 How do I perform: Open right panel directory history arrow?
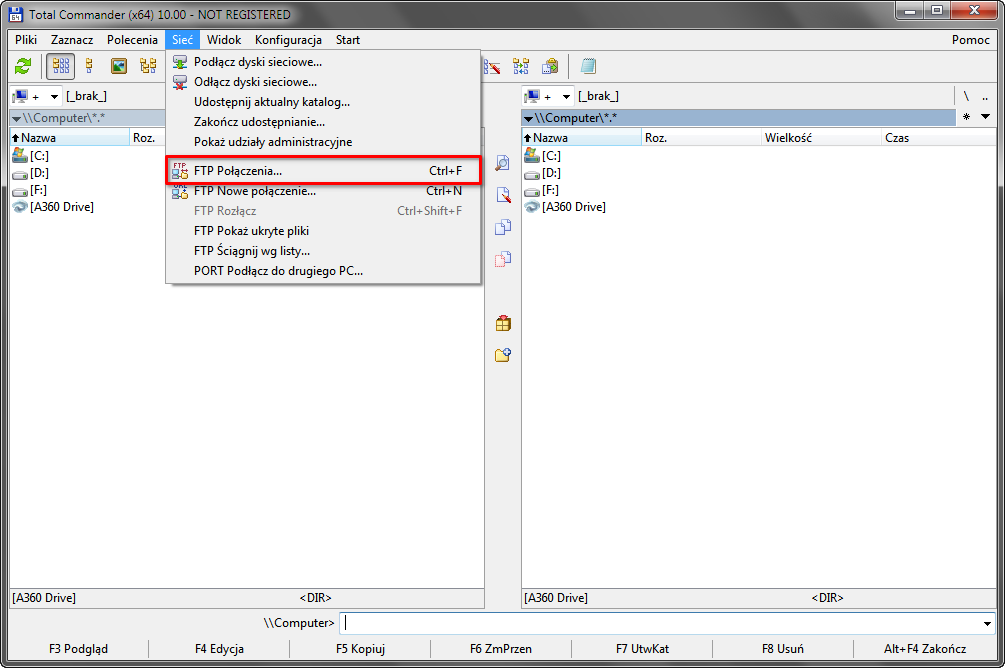pos(986,117)
